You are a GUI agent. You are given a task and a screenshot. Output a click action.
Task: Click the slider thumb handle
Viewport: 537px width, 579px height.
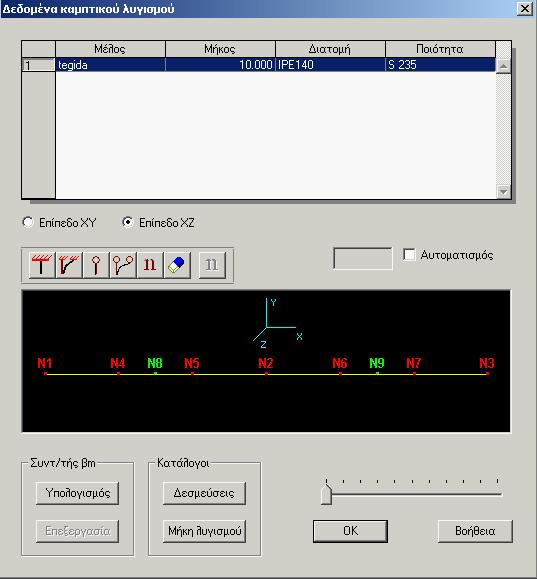pos(326,494)
